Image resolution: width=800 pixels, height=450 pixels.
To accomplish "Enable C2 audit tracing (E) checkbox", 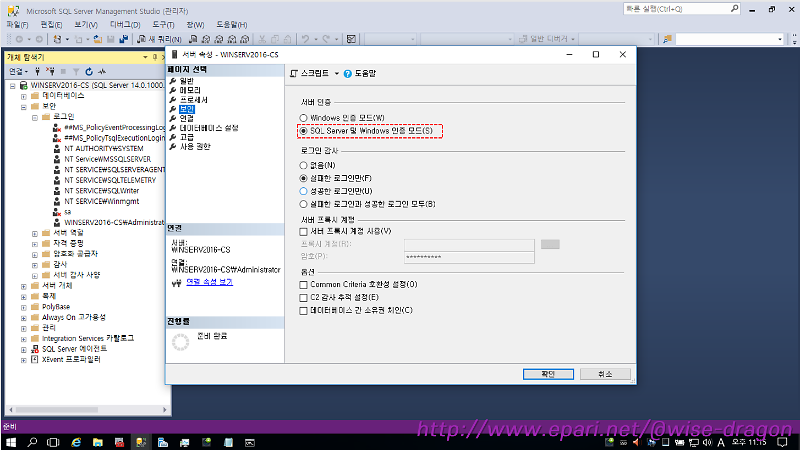I will tap(304, 297).
